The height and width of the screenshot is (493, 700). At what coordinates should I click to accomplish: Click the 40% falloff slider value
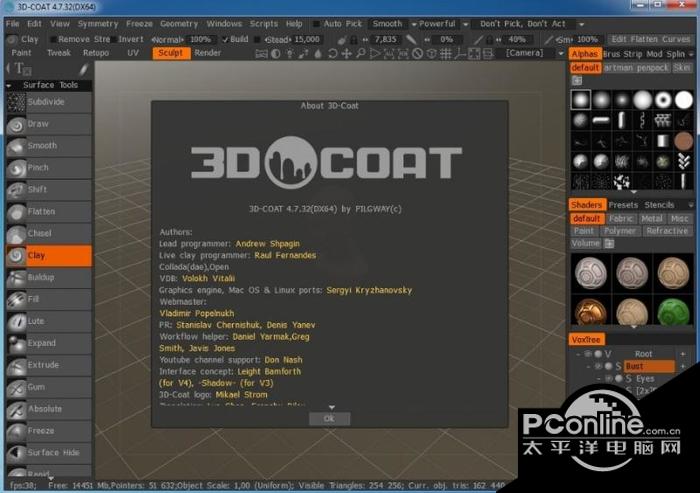tap(517, 39)
